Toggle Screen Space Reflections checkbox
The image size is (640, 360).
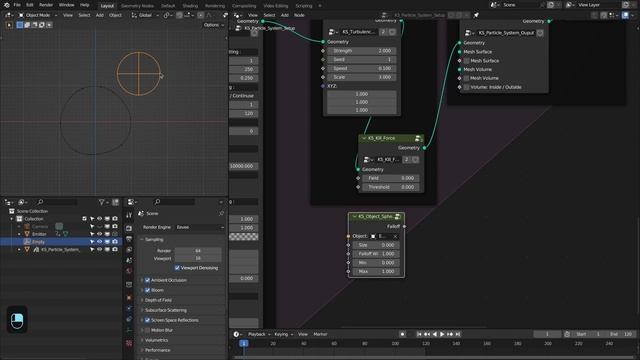(x=148, y=320)
